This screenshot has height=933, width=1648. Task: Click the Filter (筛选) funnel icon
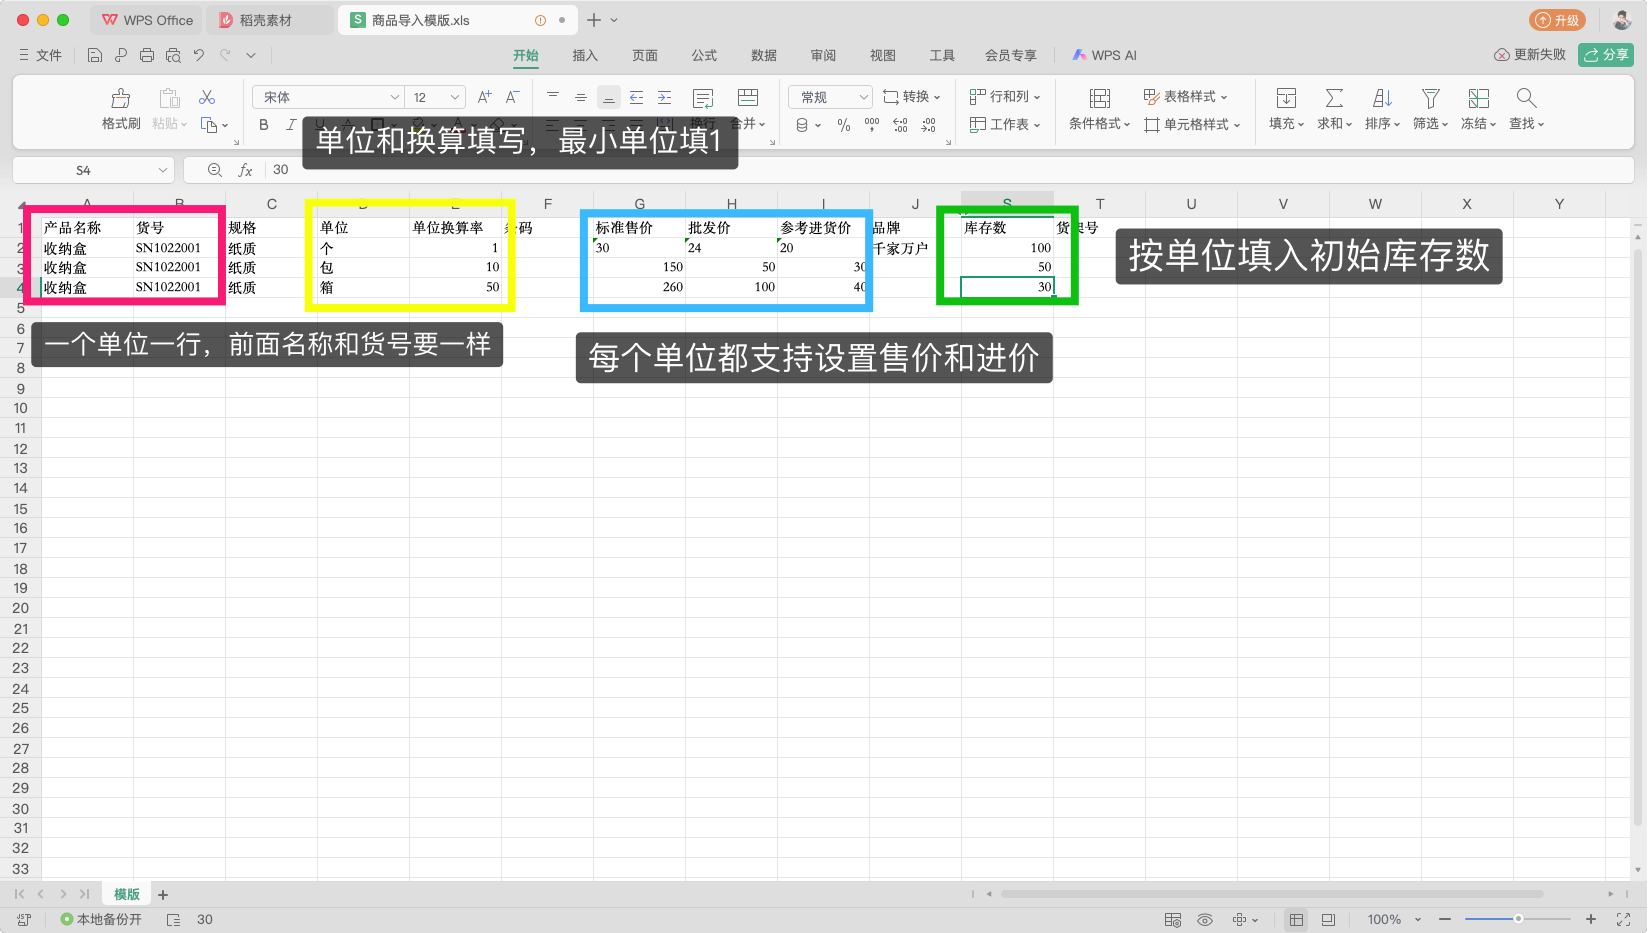(x=1430, y=98)
